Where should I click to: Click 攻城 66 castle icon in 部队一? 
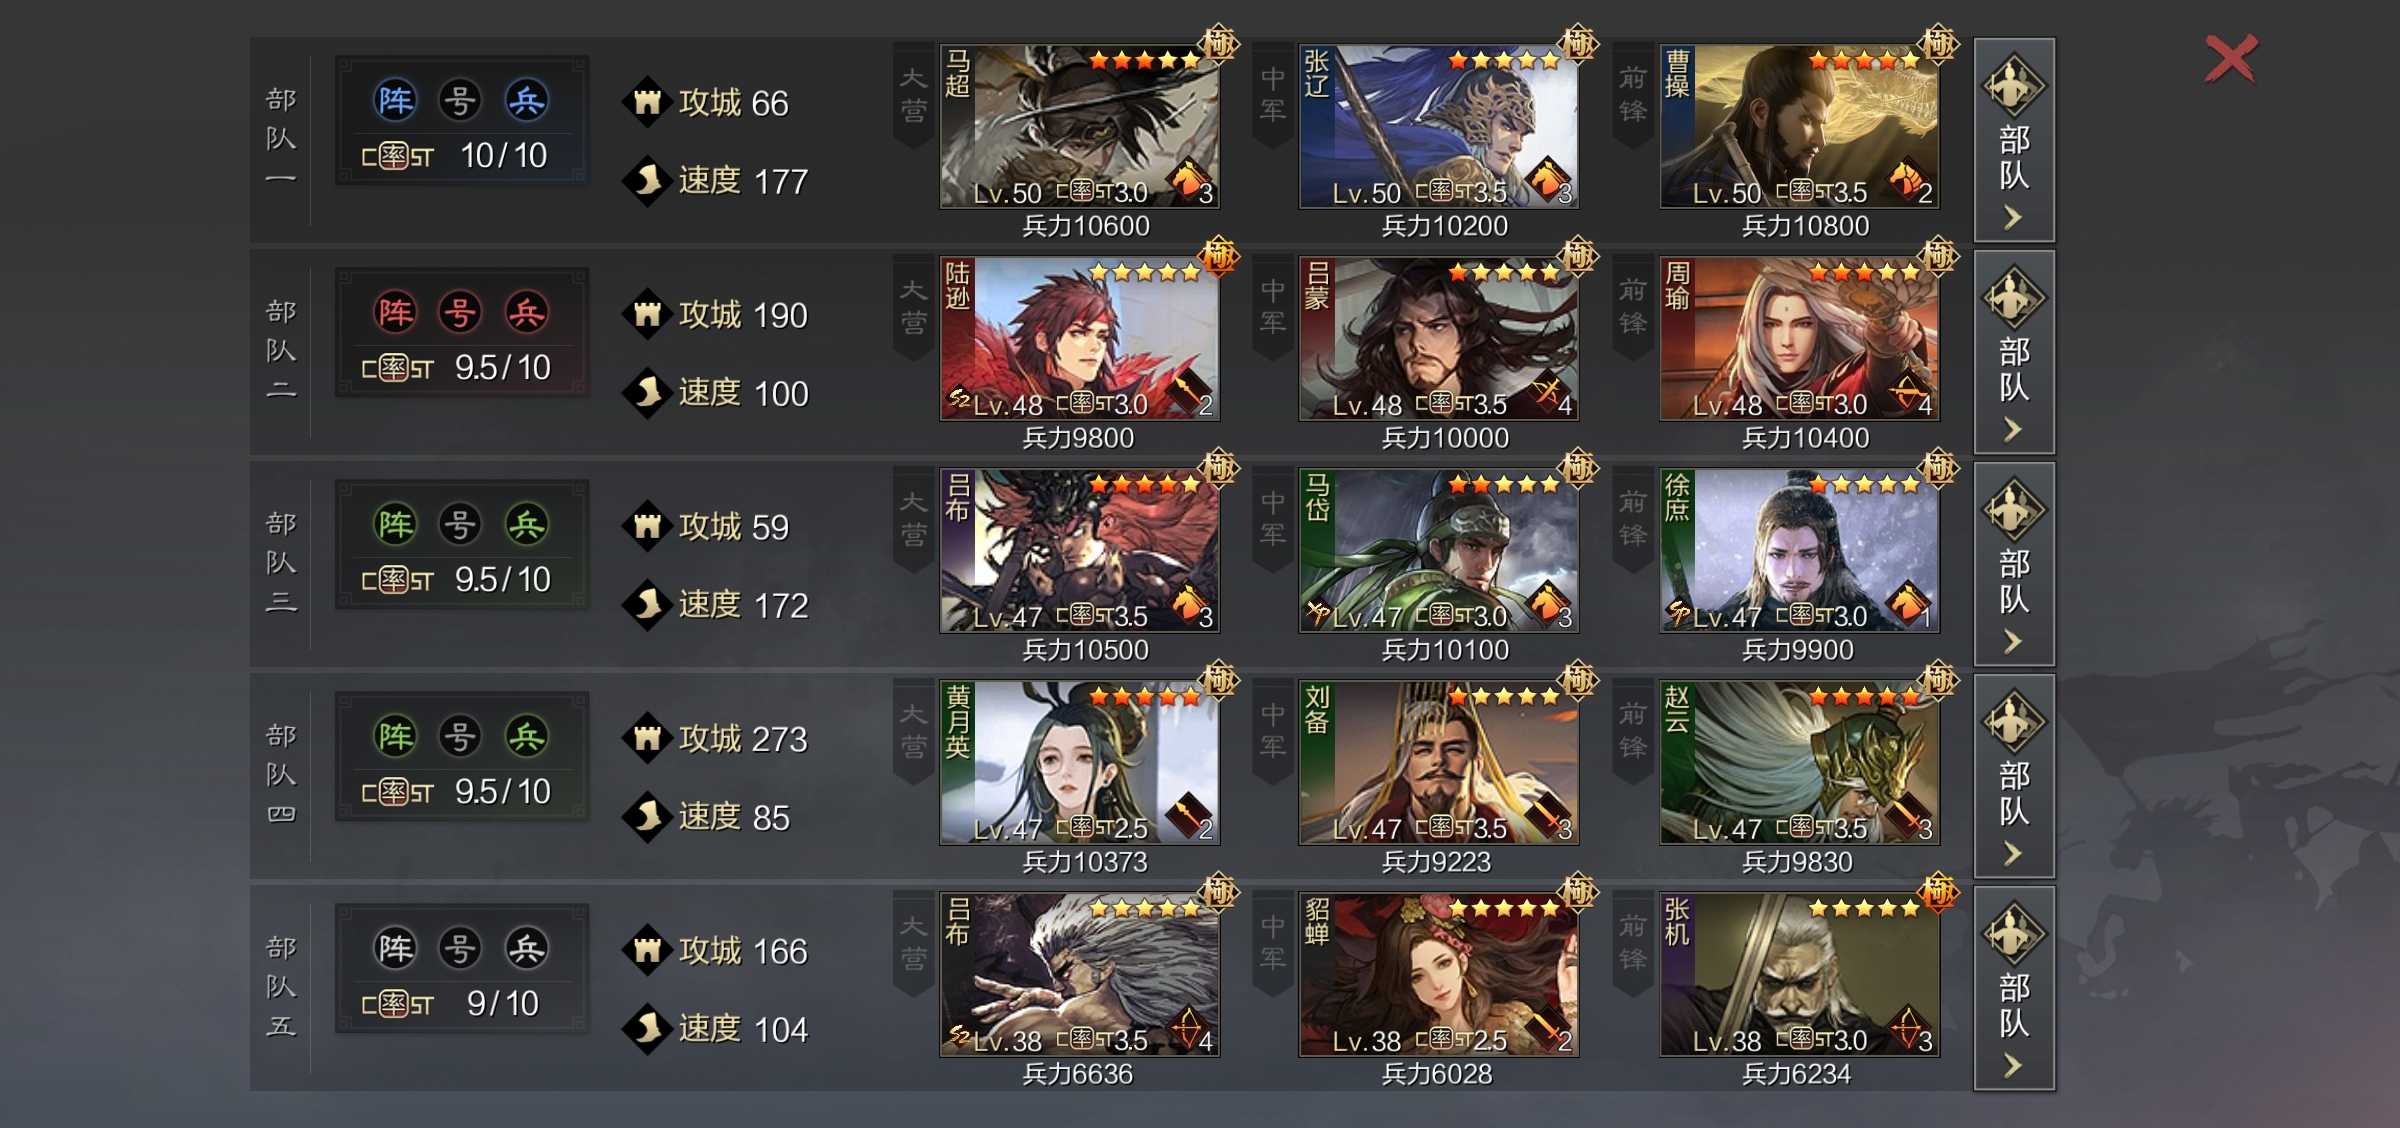(x=647, y=102)
